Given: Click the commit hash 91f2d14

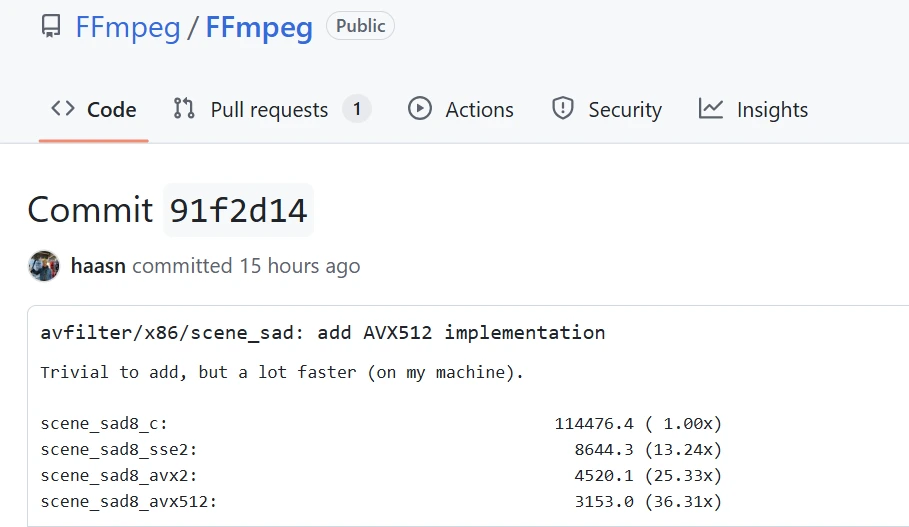Looking at the screenshot, I should pos(238,210).
